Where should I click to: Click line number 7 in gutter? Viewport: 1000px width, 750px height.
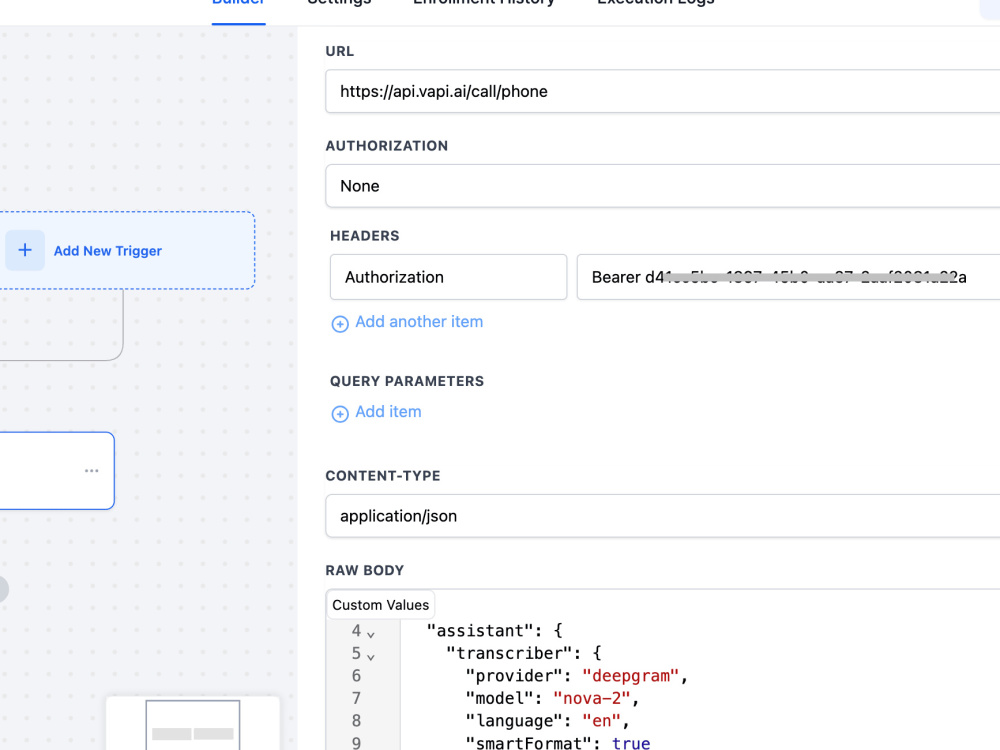click(357, 698)
